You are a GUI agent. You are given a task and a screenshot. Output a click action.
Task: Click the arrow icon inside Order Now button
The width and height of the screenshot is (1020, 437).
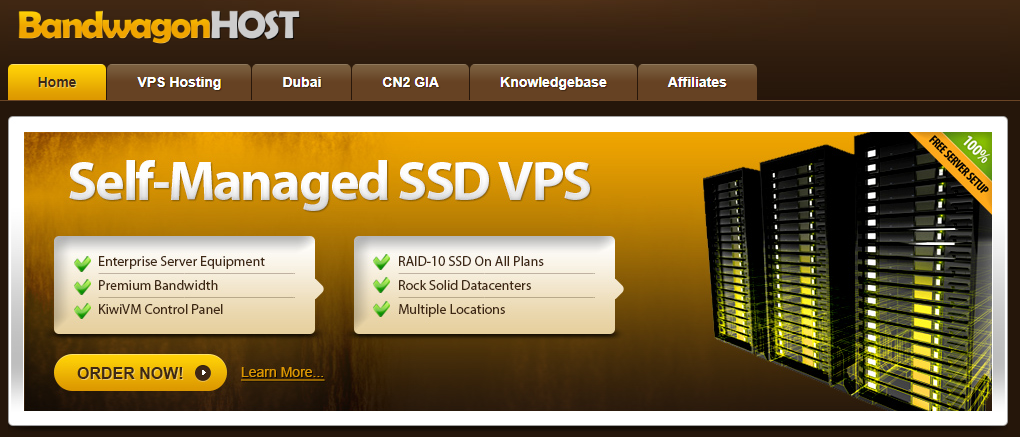pyautogui.click(x=203, y=373)
